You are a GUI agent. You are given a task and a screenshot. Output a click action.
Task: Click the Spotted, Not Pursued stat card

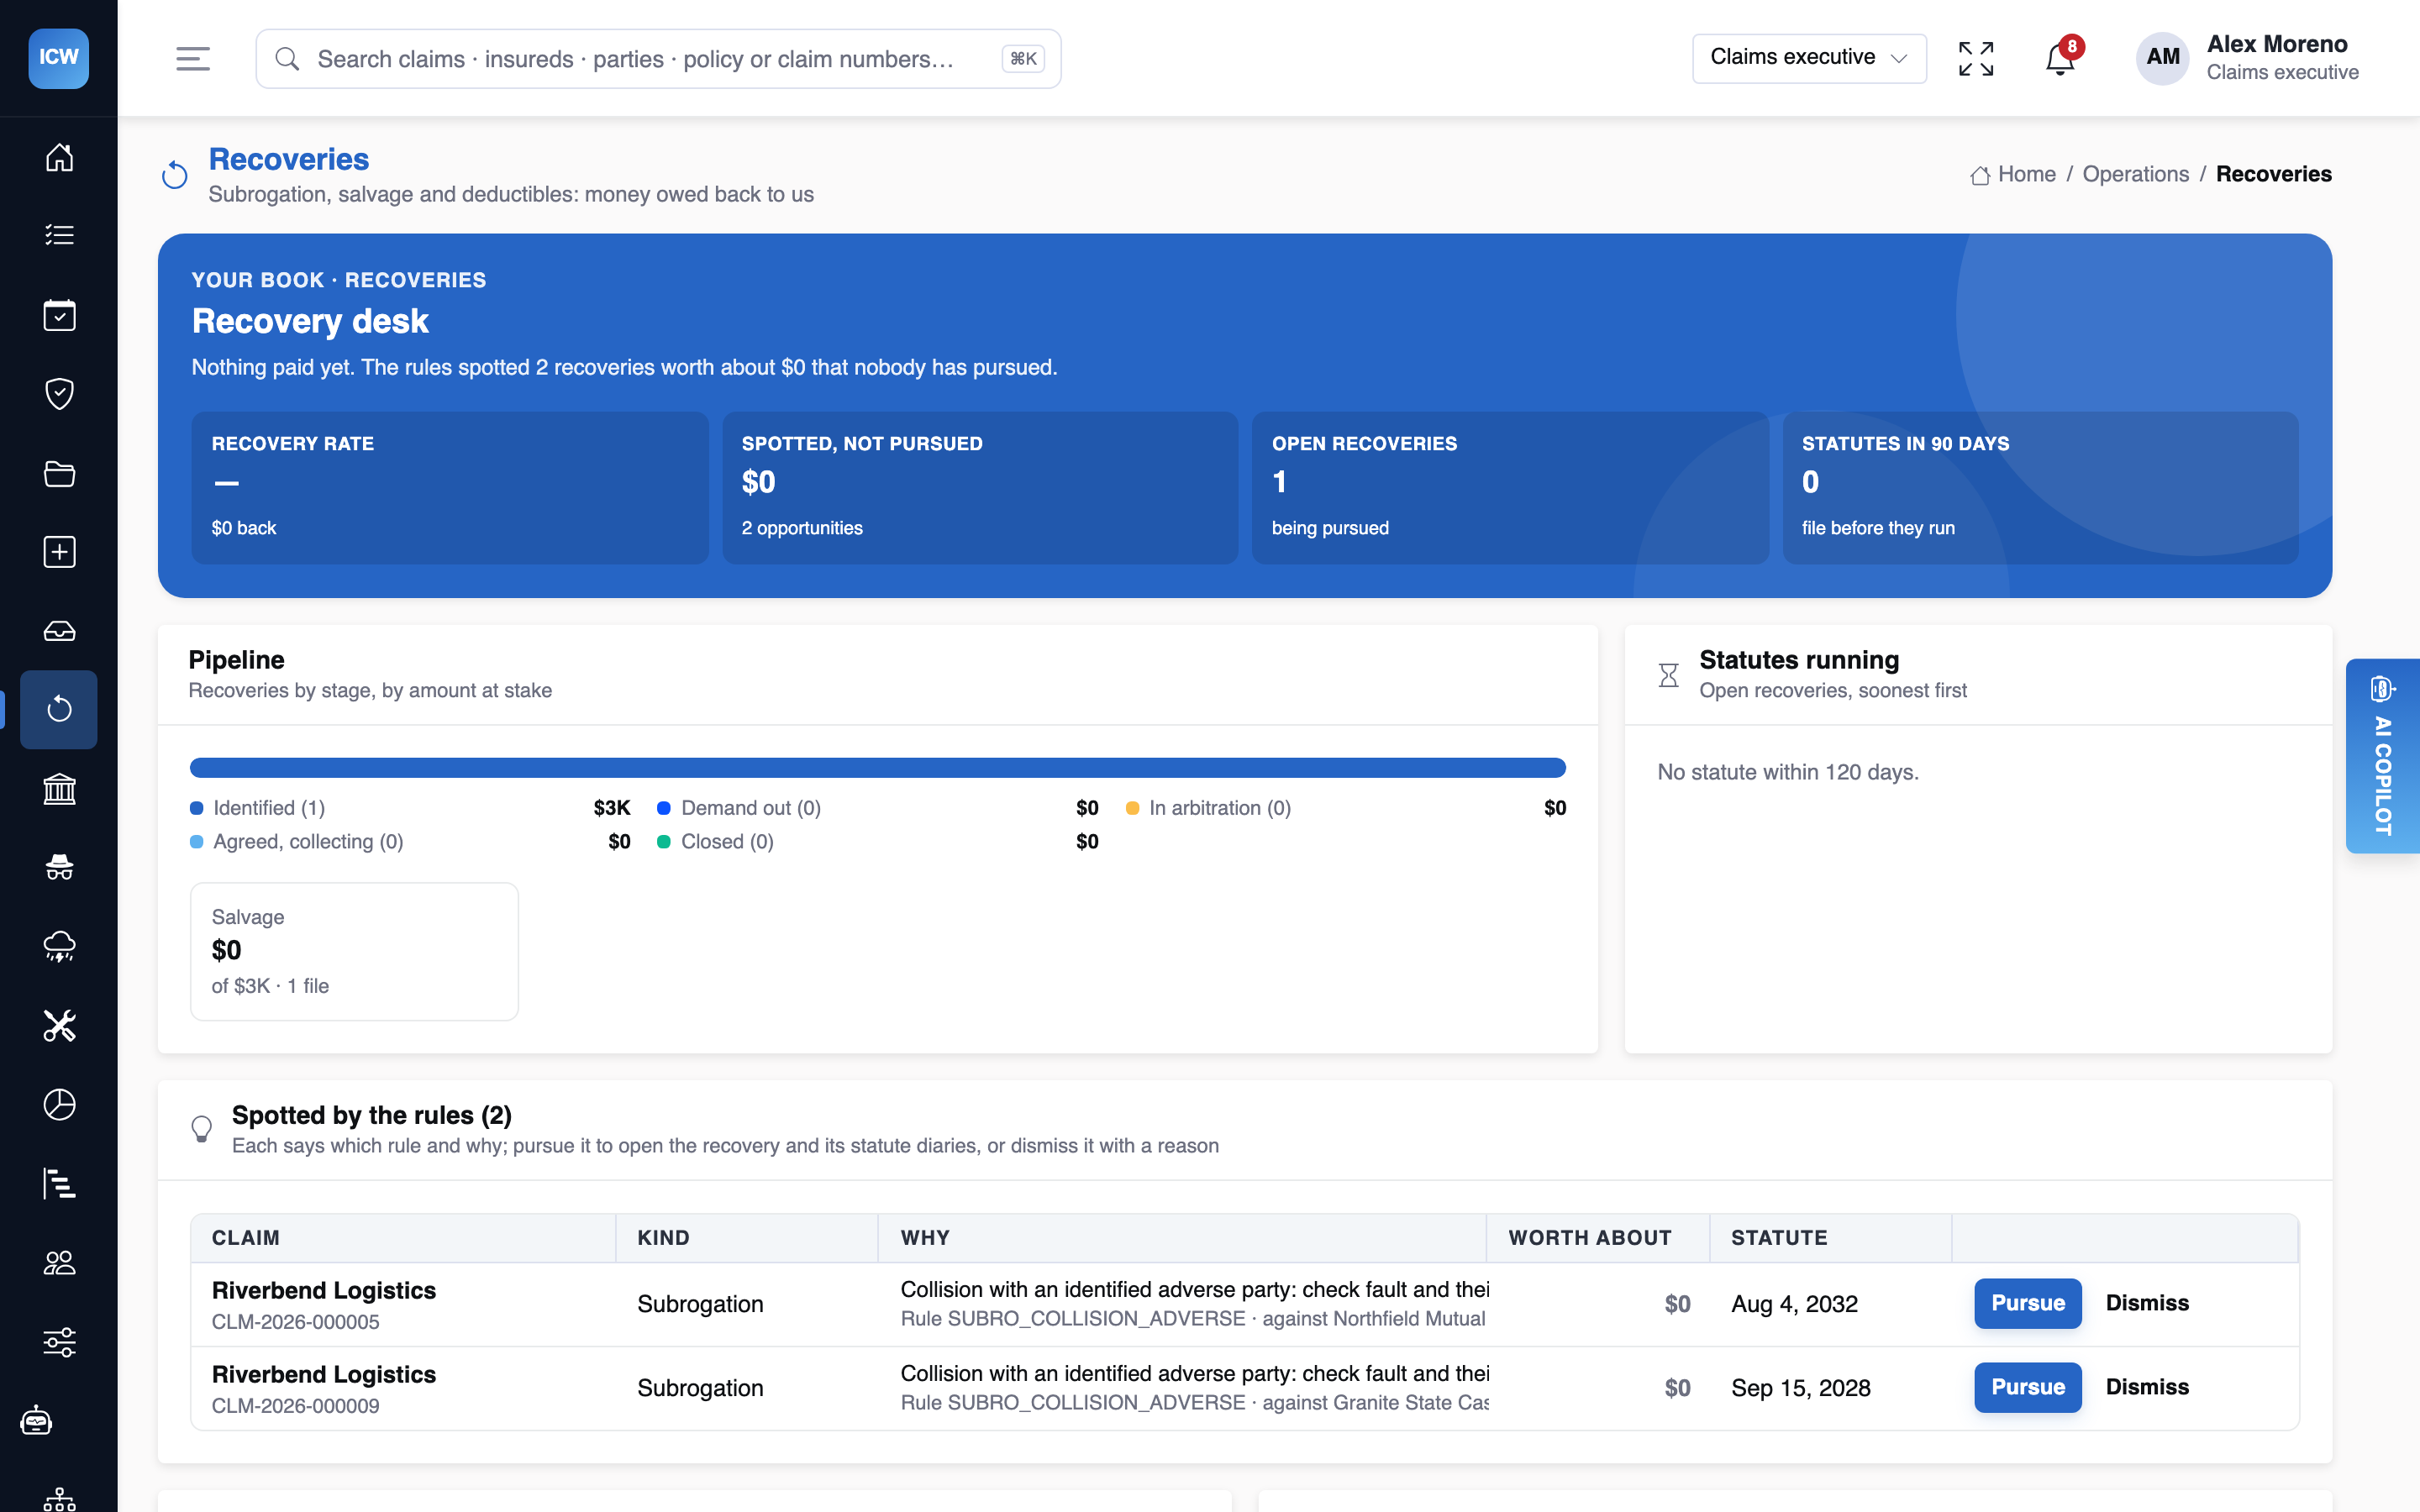(980, 488)
